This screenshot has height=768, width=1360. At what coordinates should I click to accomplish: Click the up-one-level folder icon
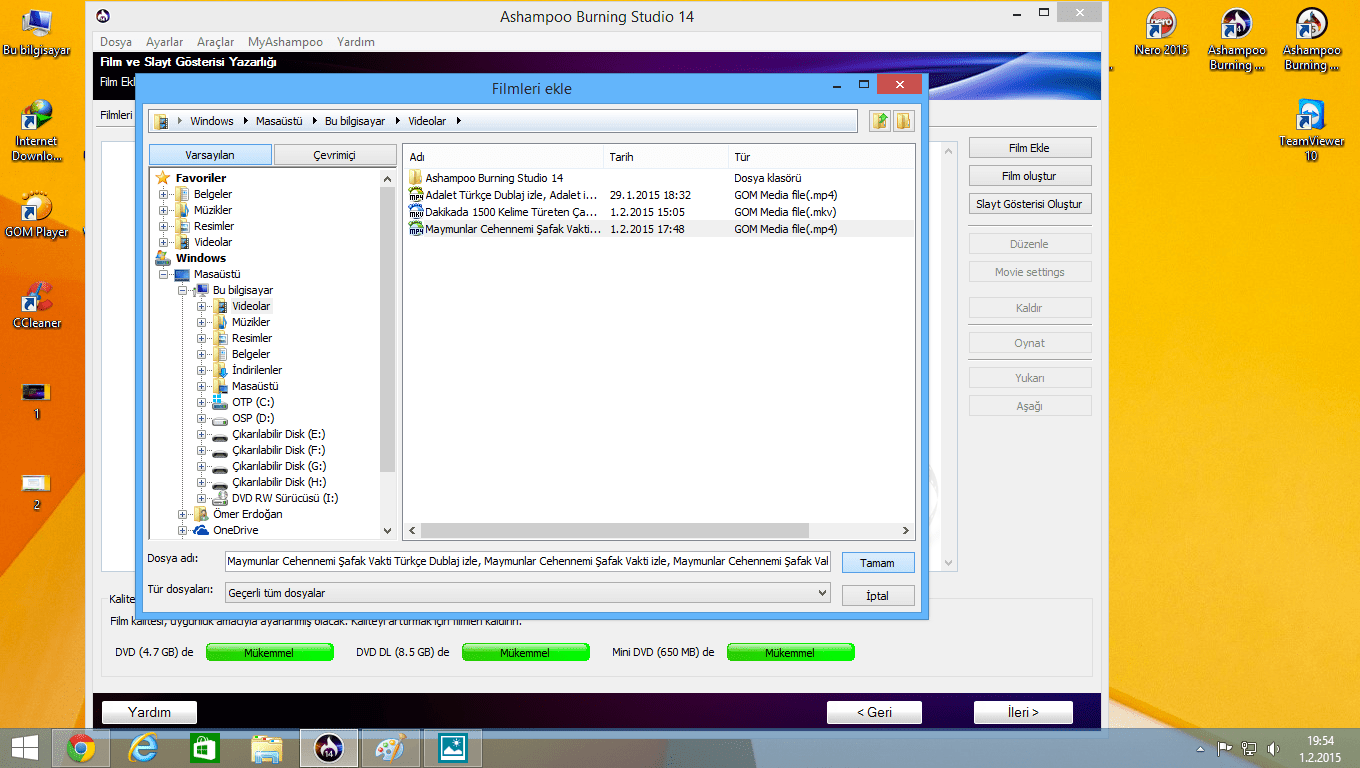[x=880, y=121]
